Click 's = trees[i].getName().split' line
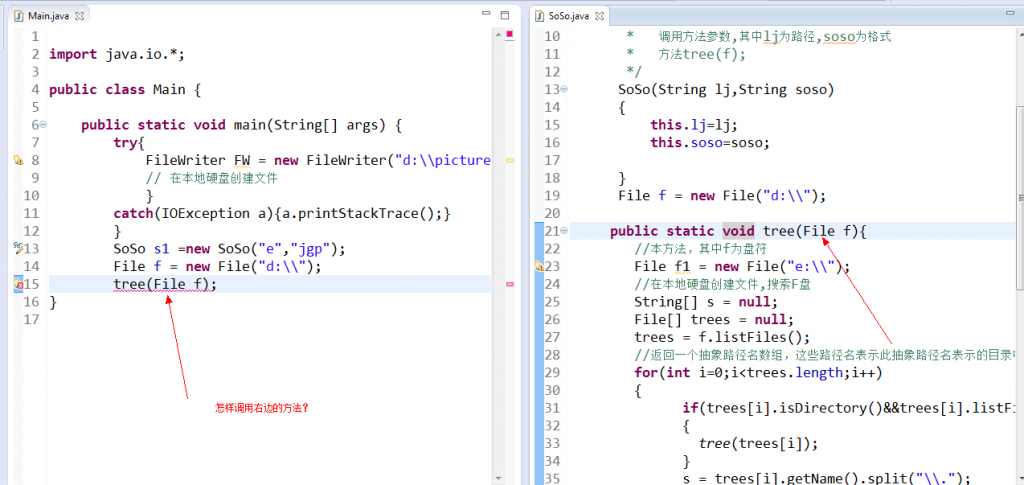This screenshot has height=485, width=1024. click(x=827, y=478)
